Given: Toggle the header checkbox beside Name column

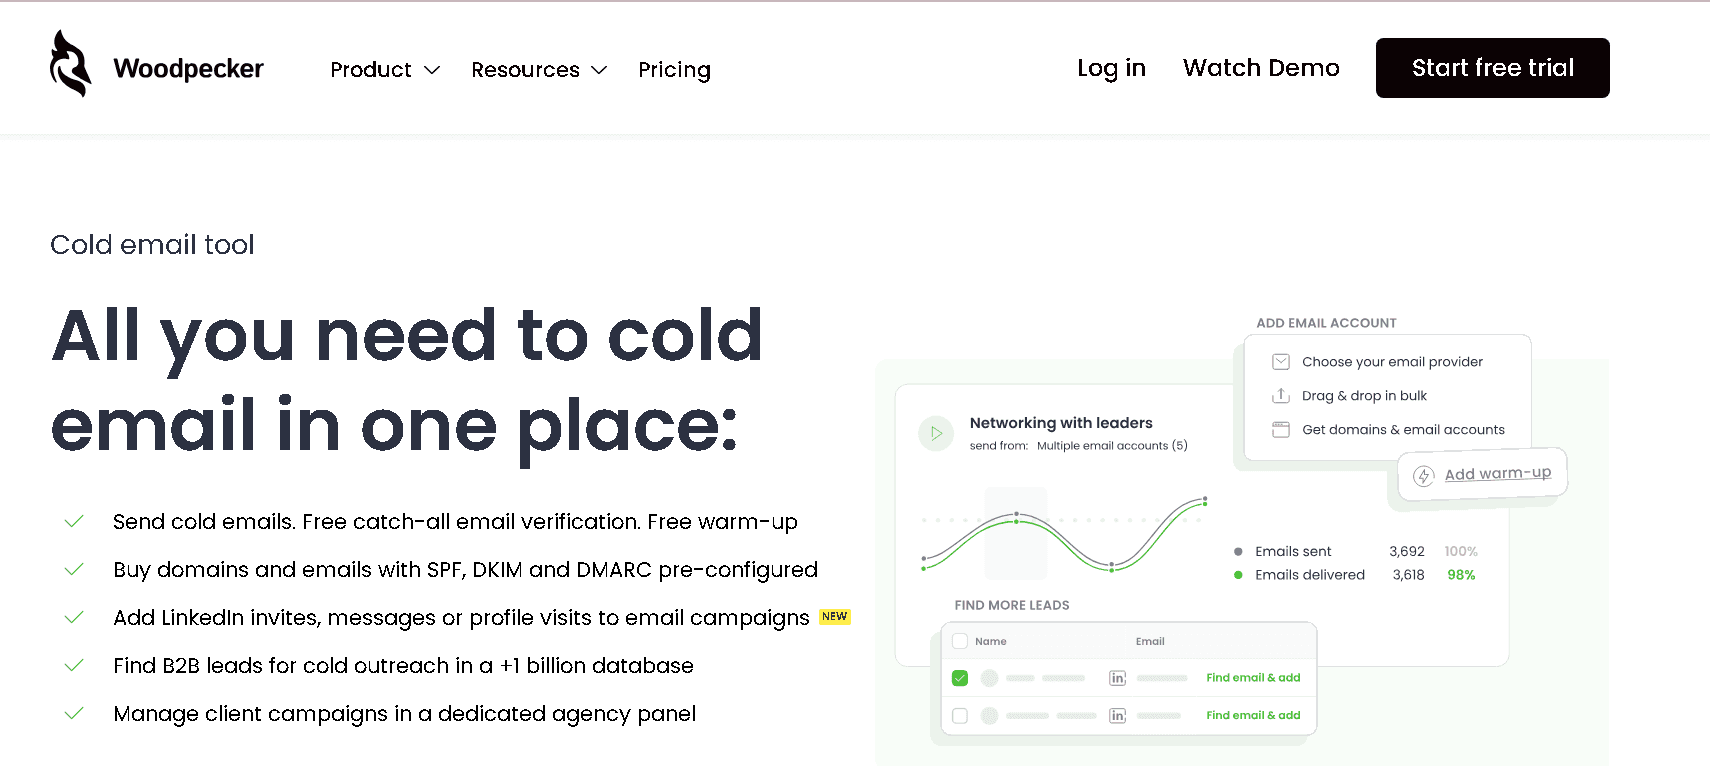Looking at the screenshot, I should (x=960, y=641).
